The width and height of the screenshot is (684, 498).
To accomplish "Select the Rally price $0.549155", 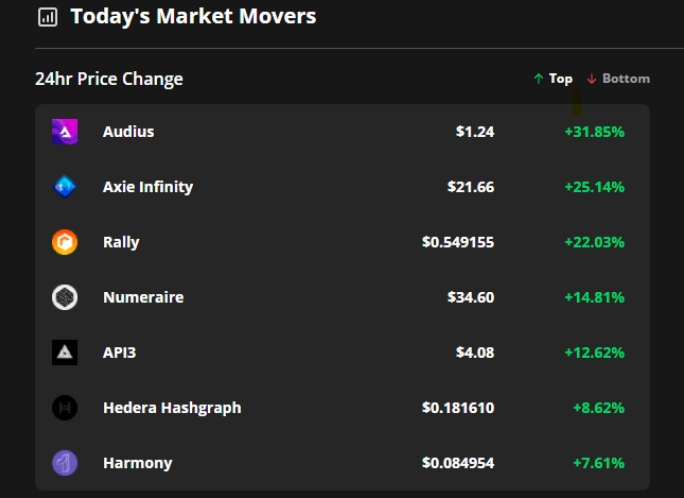I will 458,242.
